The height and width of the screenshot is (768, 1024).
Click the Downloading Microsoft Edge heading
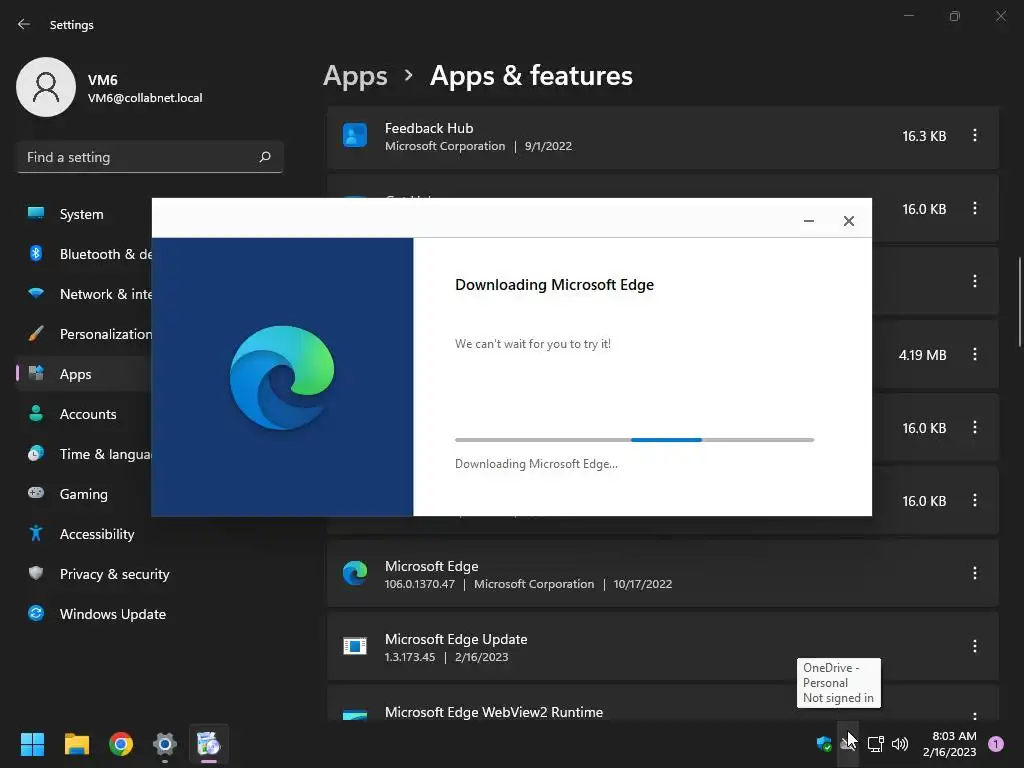[x=554, y=285]
